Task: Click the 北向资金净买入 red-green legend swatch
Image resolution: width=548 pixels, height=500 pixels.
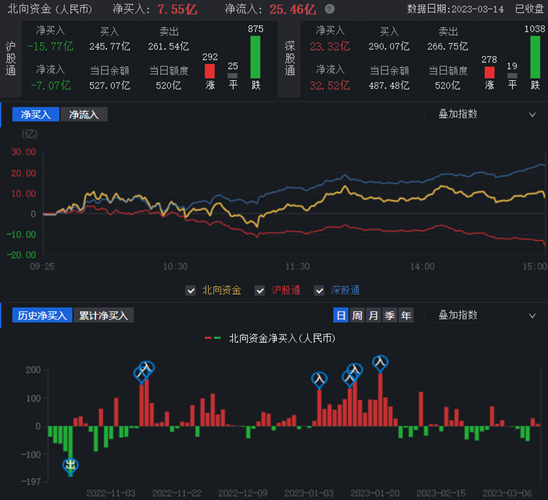Action: pos(212,338)
